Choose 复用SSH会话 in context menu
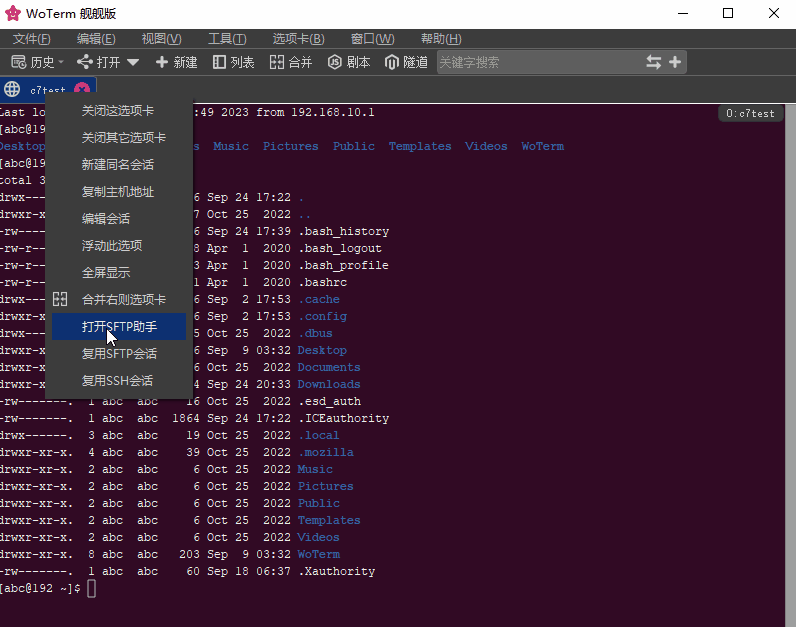The image size is (796, 627). 118,380
